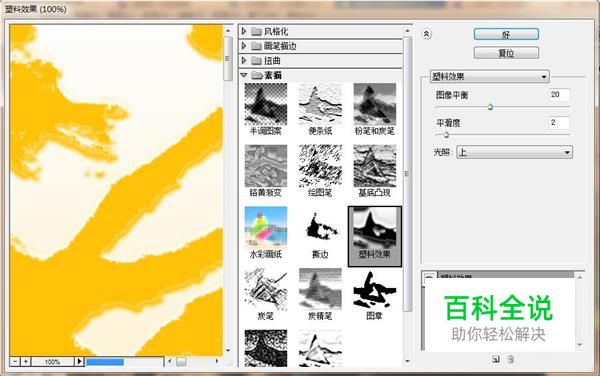Zoom in preview with plus button
This screenshot has width=600, height=376.
[26, 361]
